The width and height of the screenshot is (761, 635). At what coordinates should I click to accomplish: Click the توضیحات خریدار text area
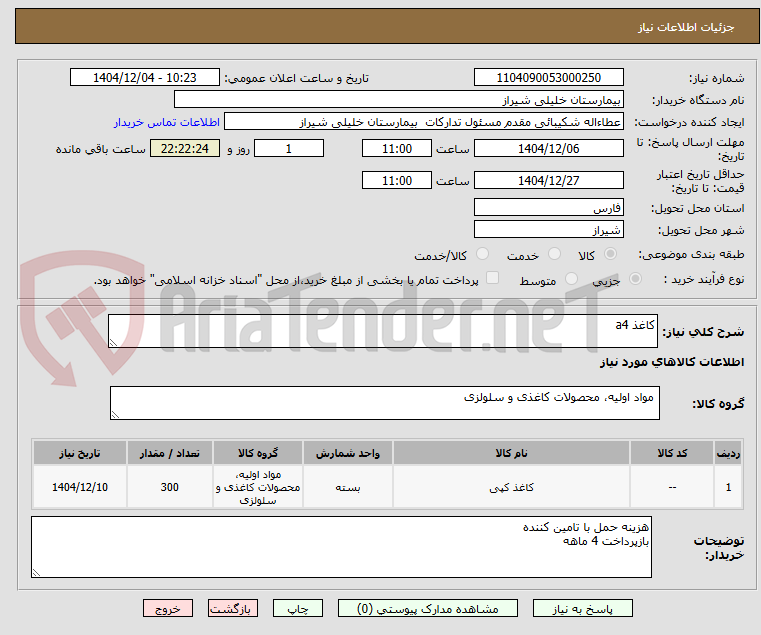click(341, 547)
